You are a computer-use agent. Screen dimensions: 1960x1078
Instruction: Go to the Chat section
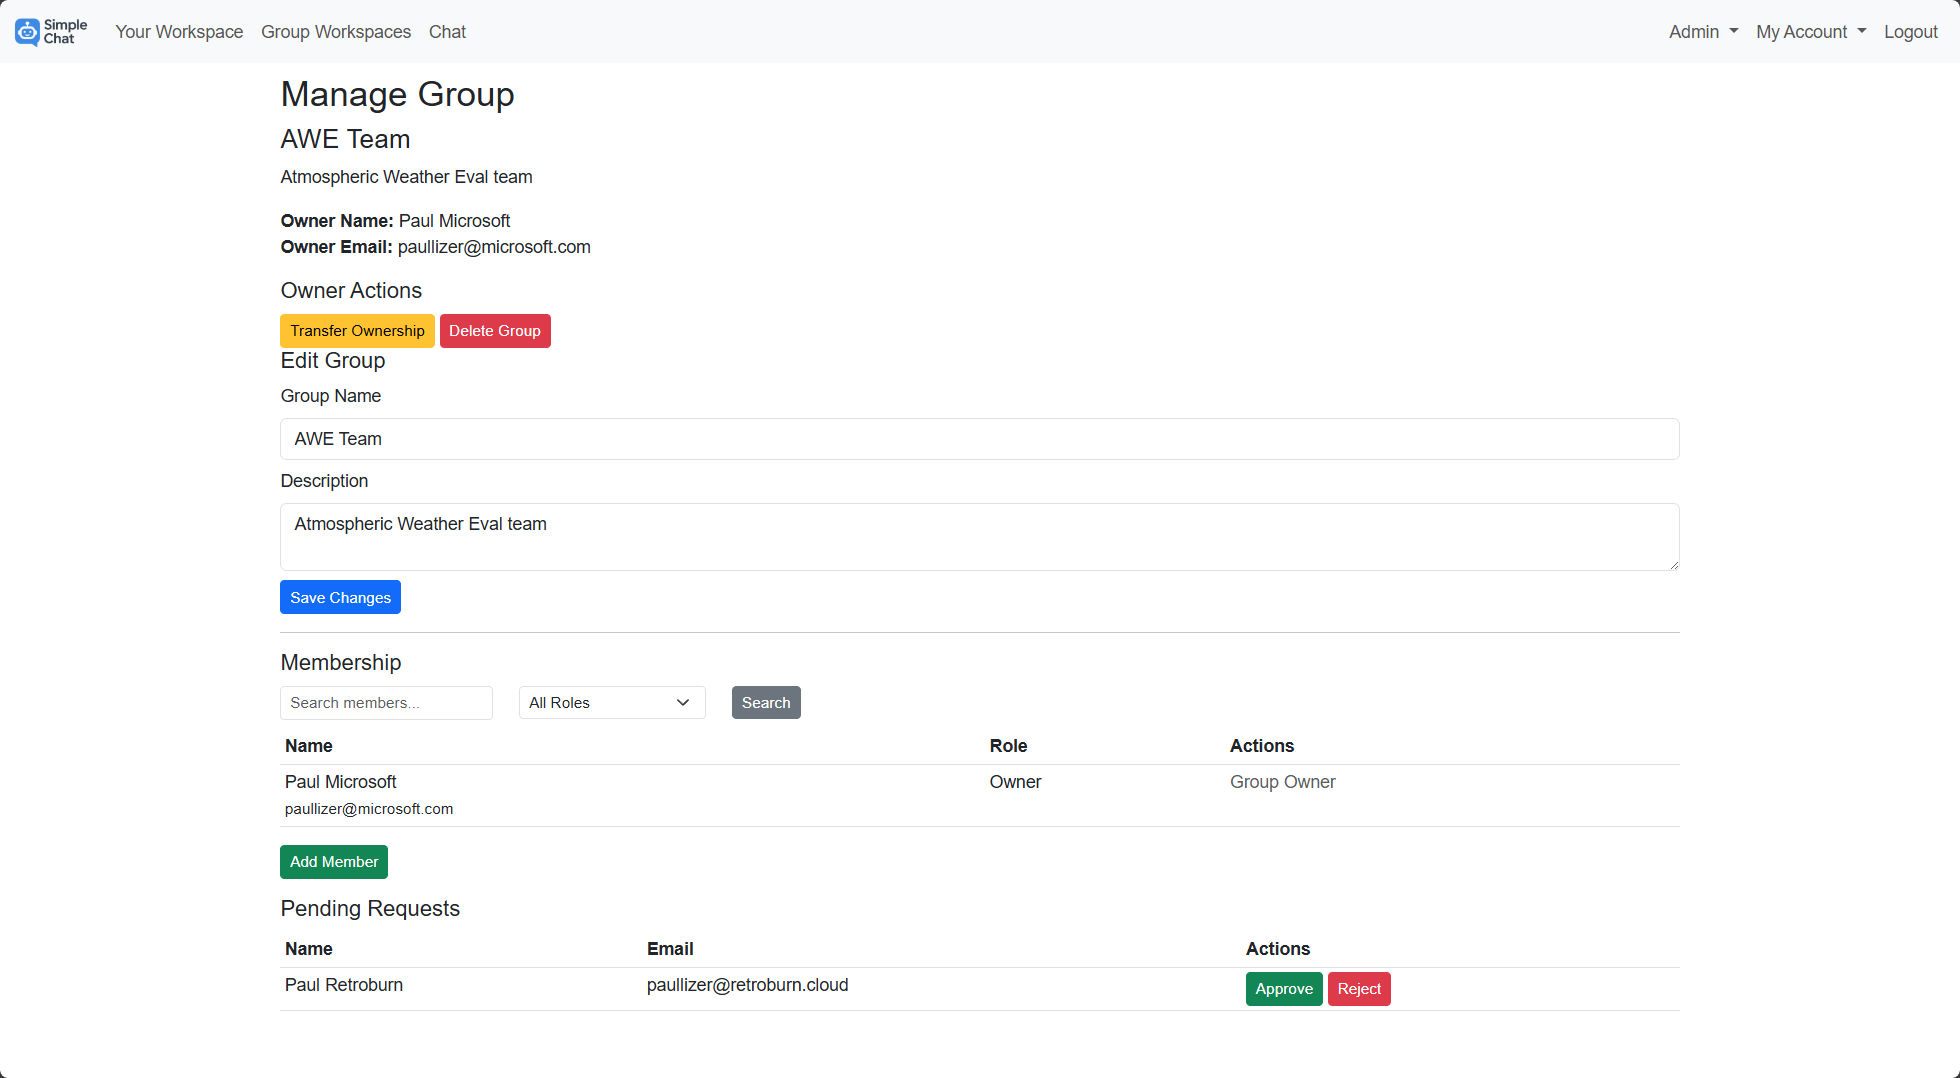(x=447, y=32)
